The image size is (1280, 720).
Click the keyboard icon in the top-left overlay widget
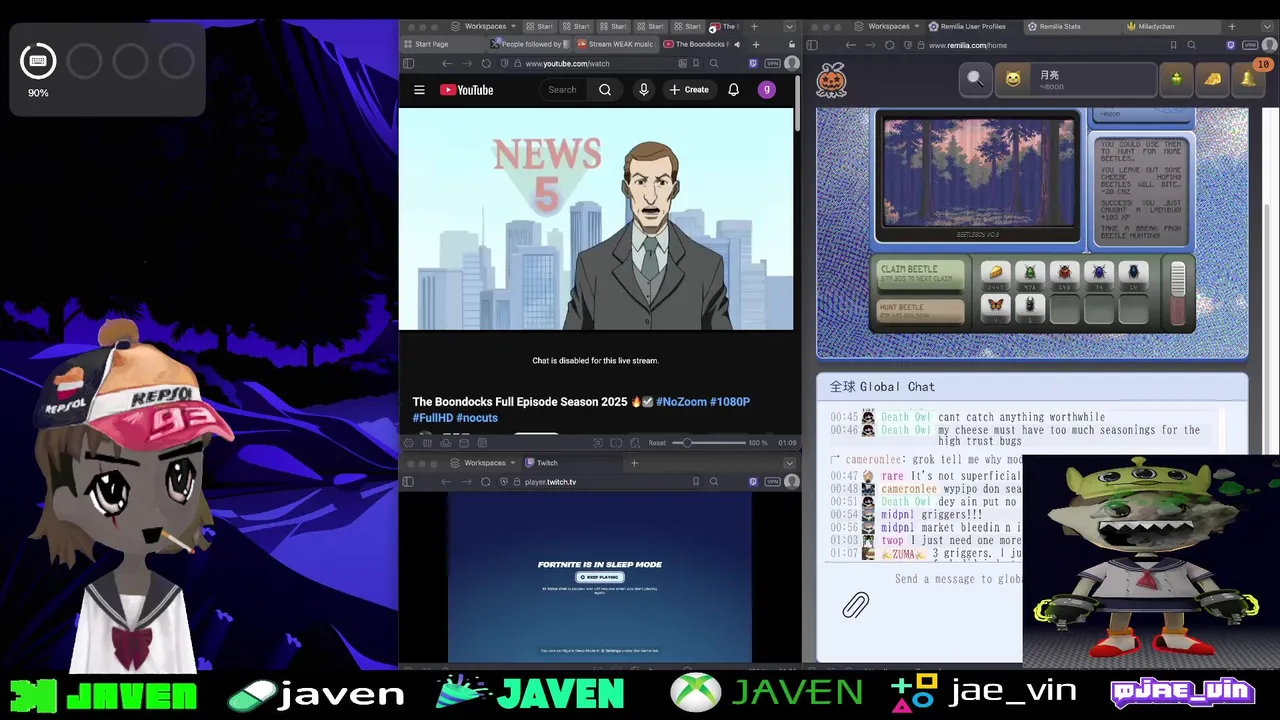[x=38, y=61]
